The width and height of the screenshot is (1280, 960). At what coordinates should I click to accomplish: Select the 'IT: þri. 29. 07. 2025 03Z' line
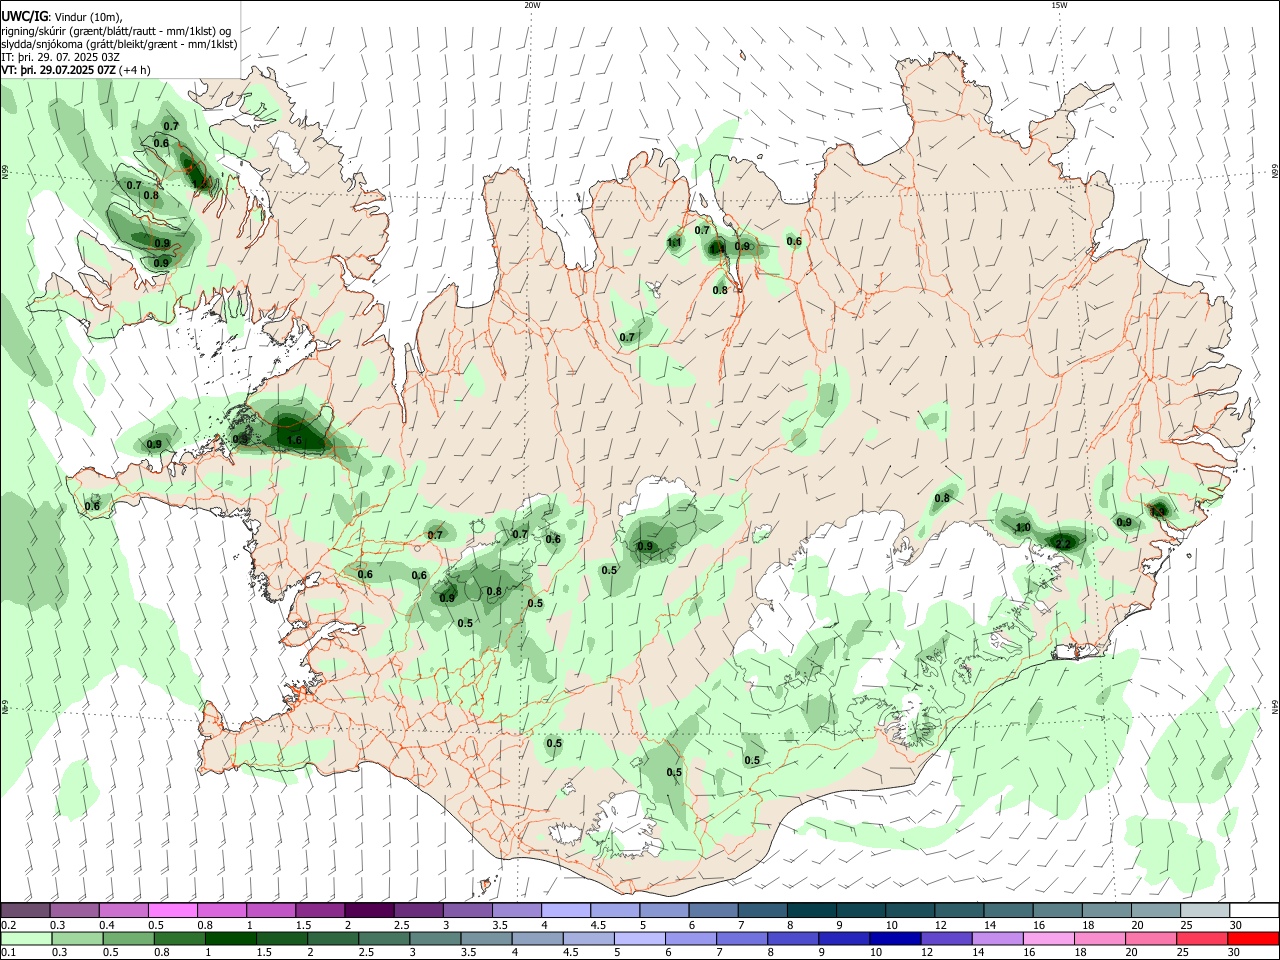[x=61, y=57]
